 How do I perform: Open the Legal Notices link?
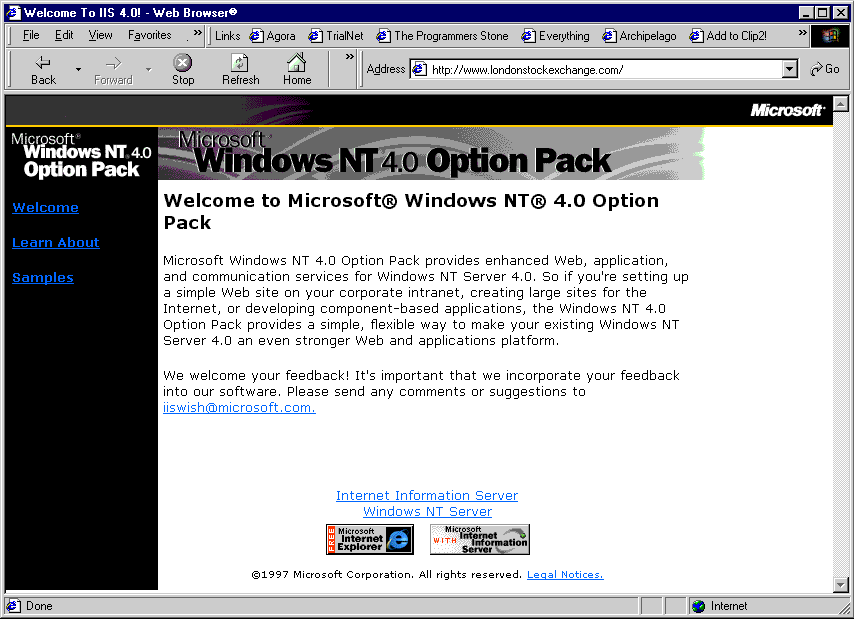point(565,574)
